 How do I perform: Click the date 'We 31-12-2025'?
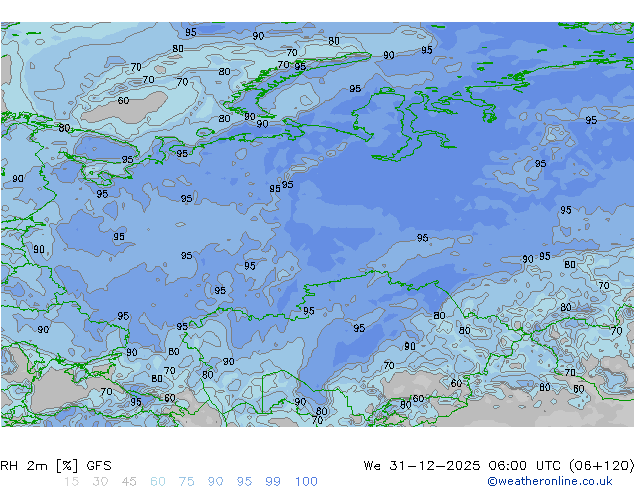422,466
